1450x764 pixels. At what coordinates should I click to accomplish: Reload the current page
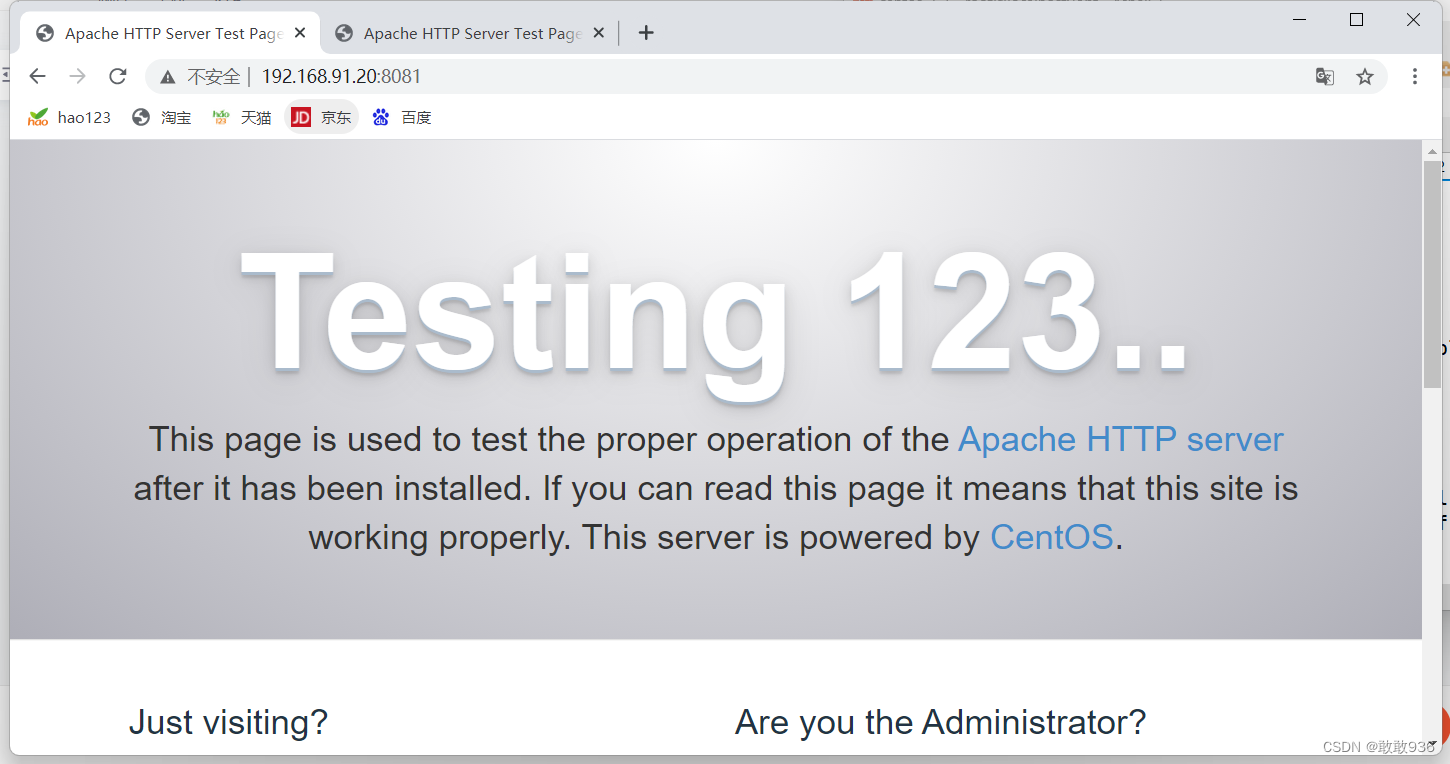[x=118, y=77]
